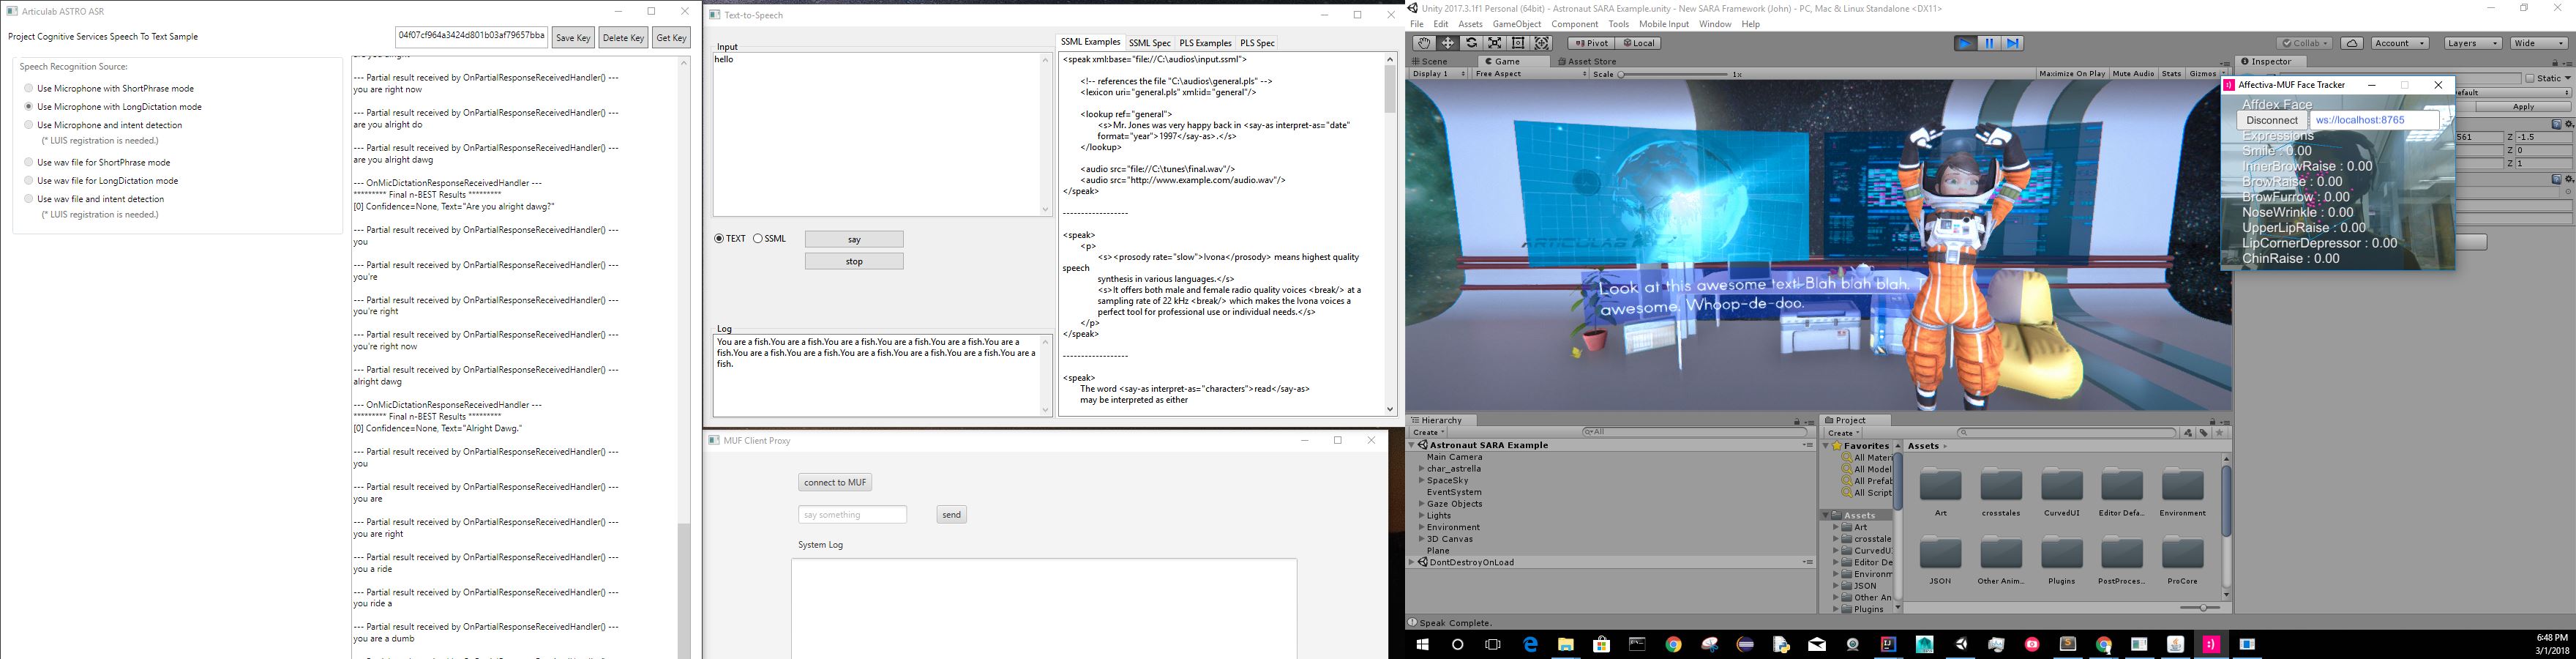Toggle Maximize On Play in Game view
Image resolution: width=2576 pixels, height=659 pixels.
2072,74
